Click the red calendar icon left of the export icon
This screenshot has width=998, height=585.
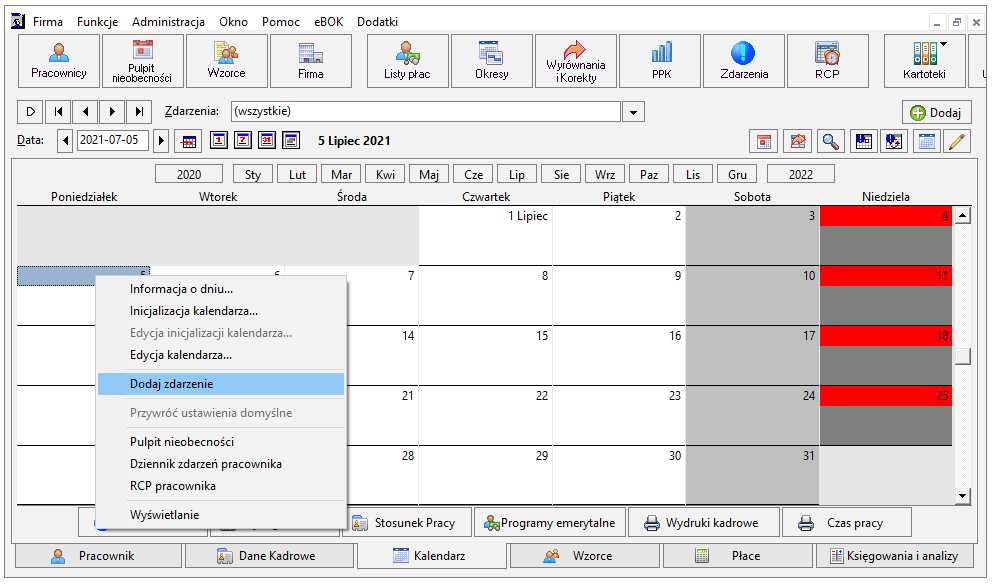(764, 141)
